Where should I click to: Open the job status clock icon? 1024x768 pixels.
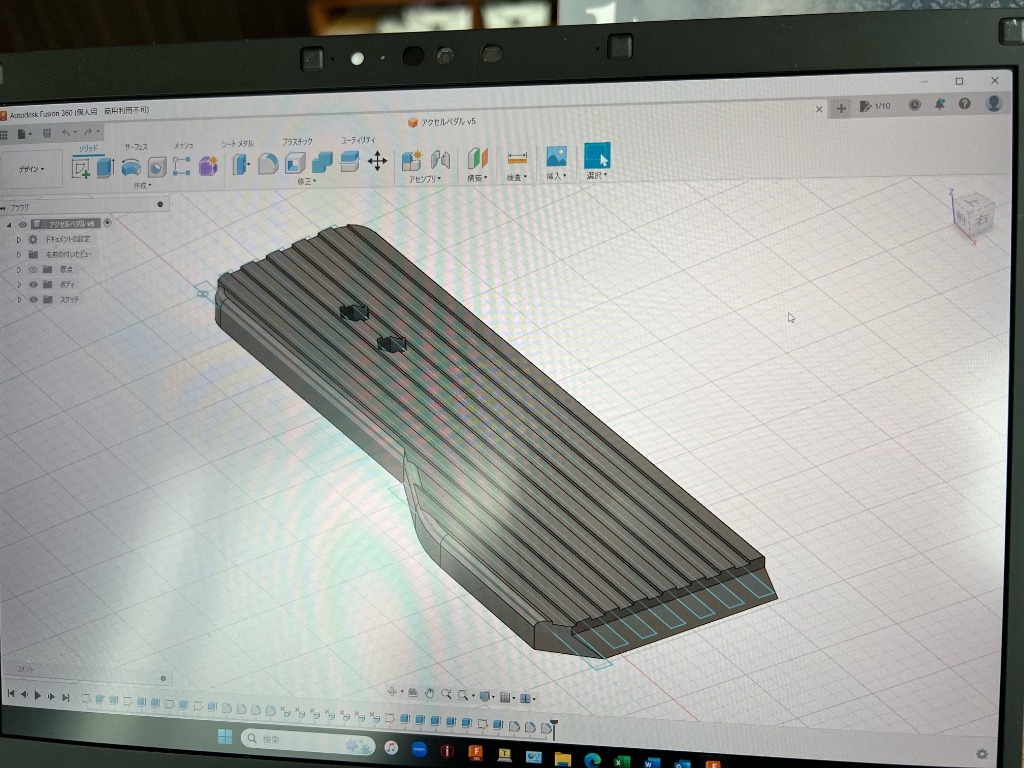[915, 104]
